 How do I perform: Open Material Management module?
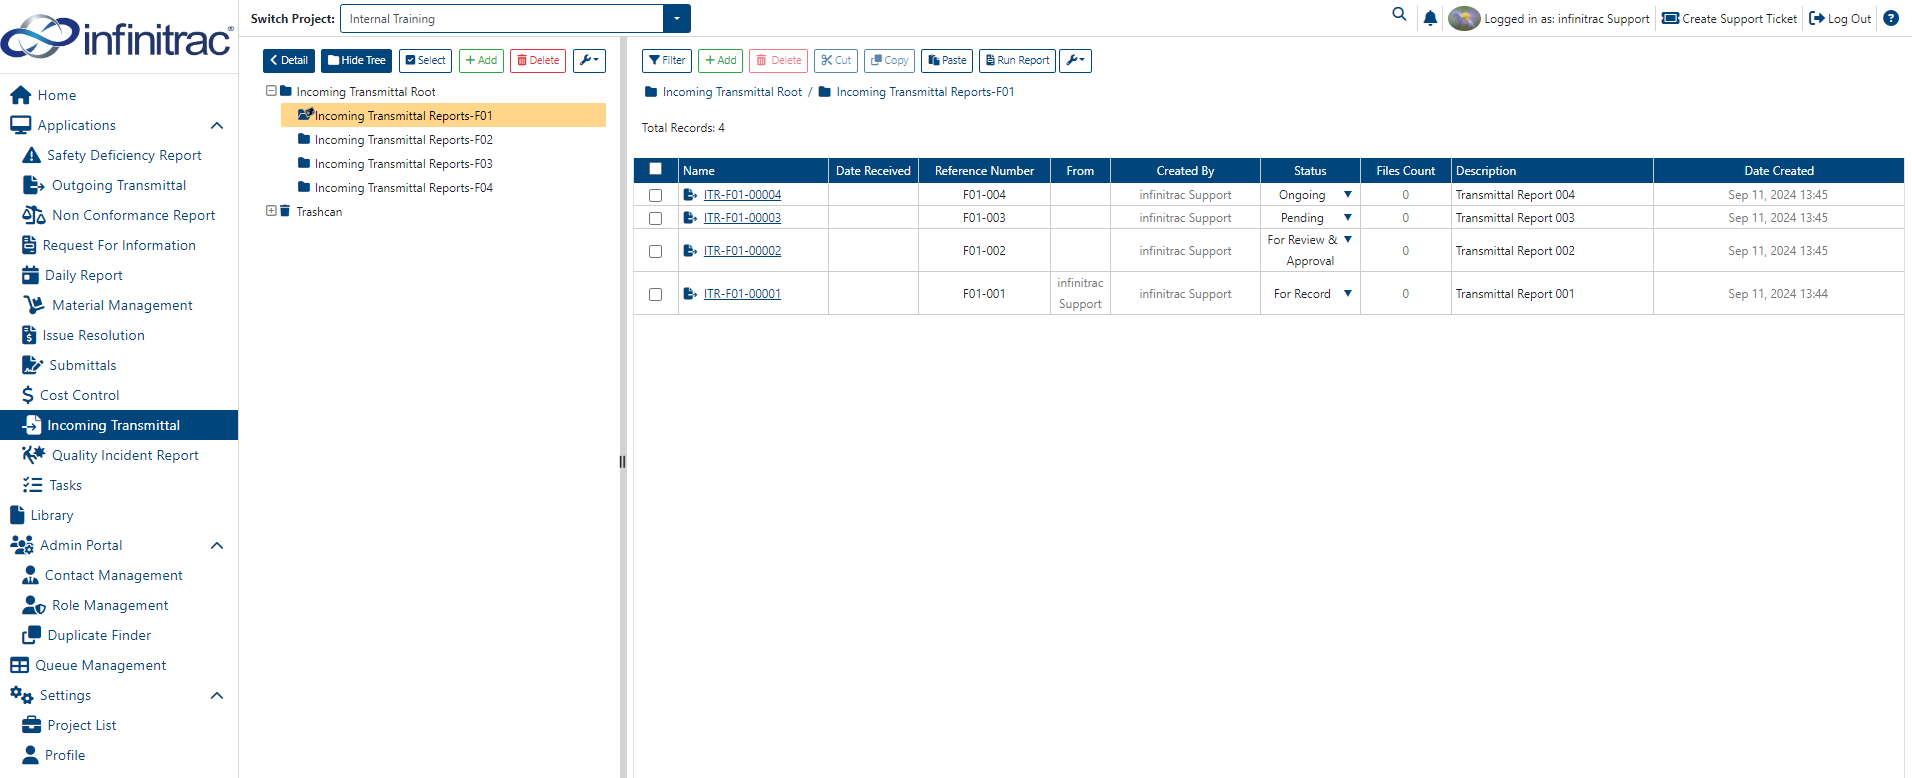122,305
